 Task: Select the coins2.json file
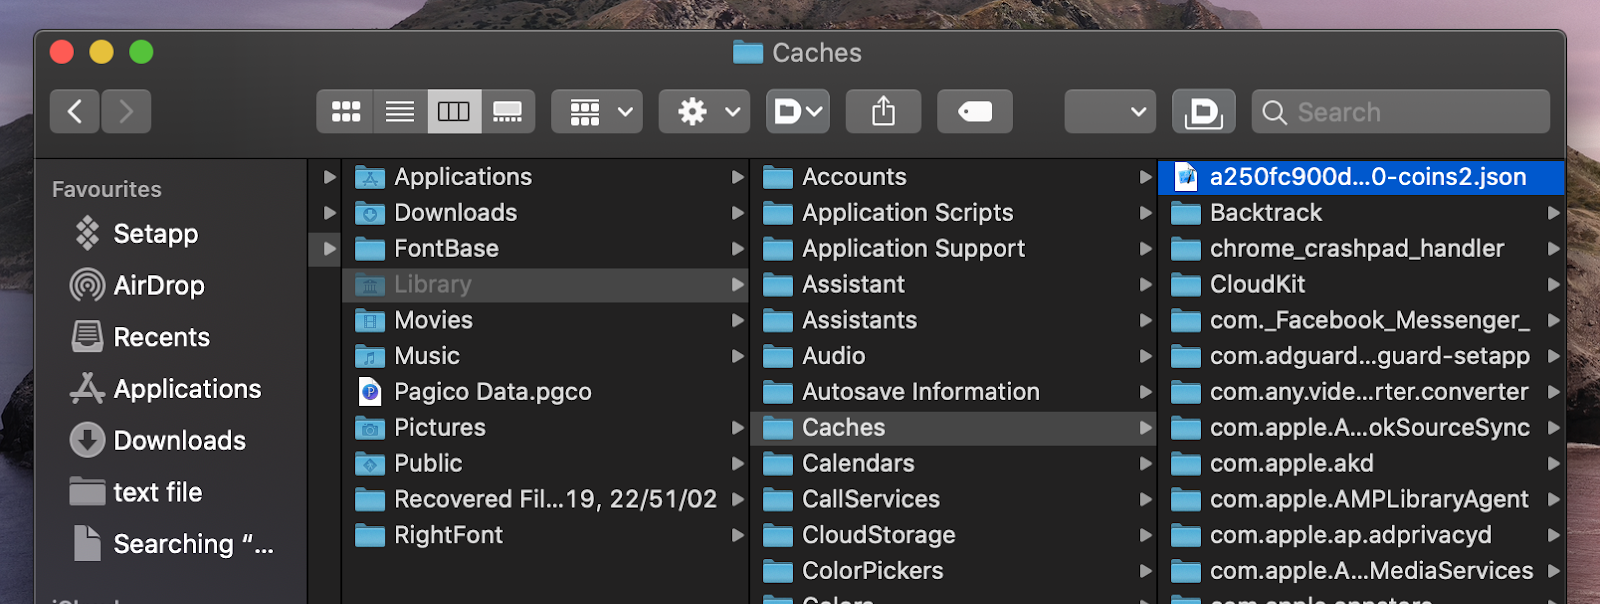point(1362,177)
